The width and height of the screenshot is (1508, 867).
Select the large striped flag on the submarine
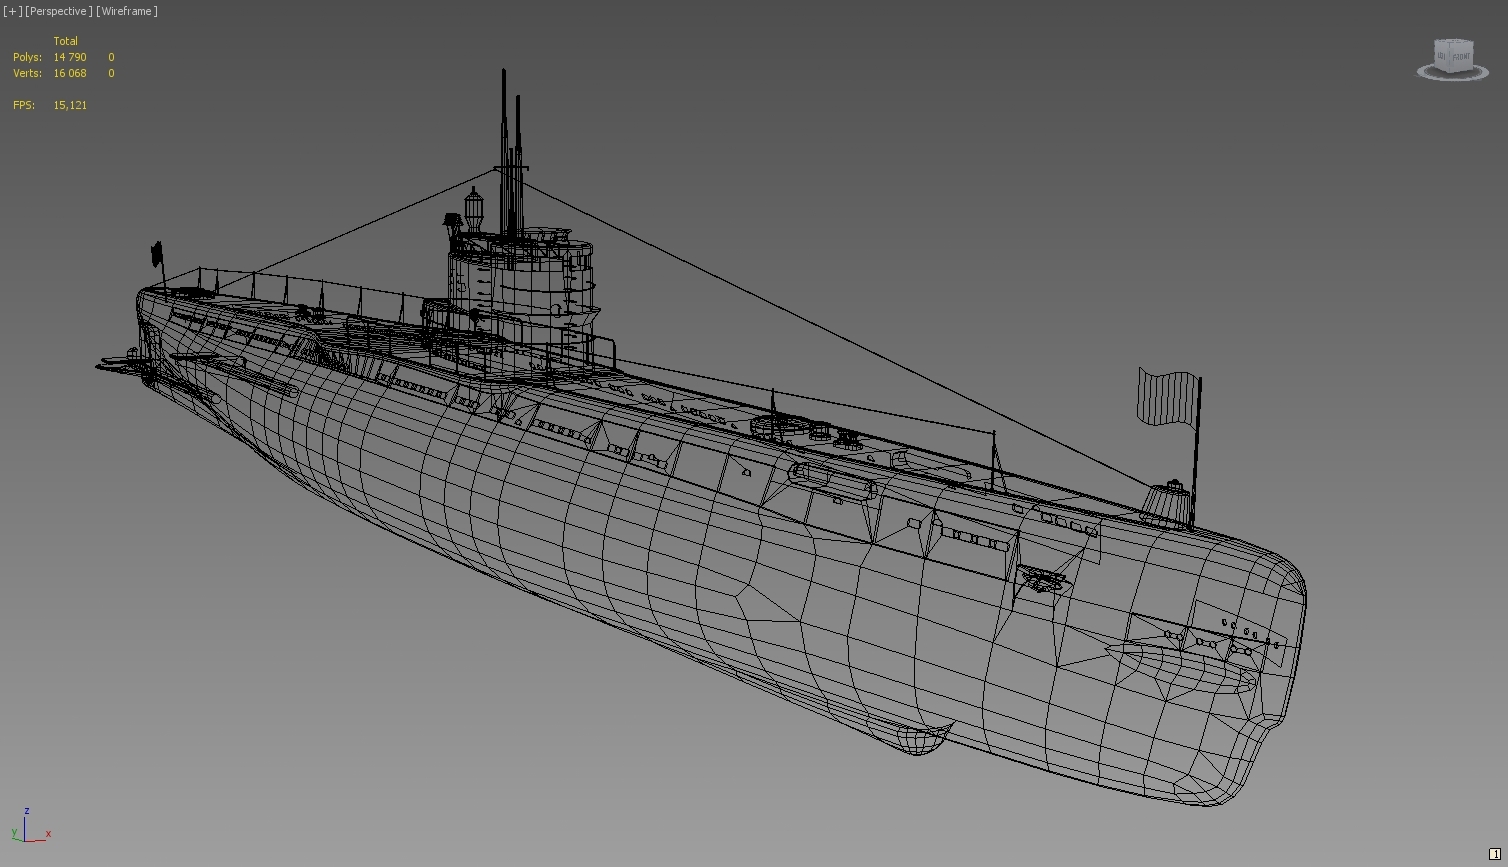(1166, 397)
